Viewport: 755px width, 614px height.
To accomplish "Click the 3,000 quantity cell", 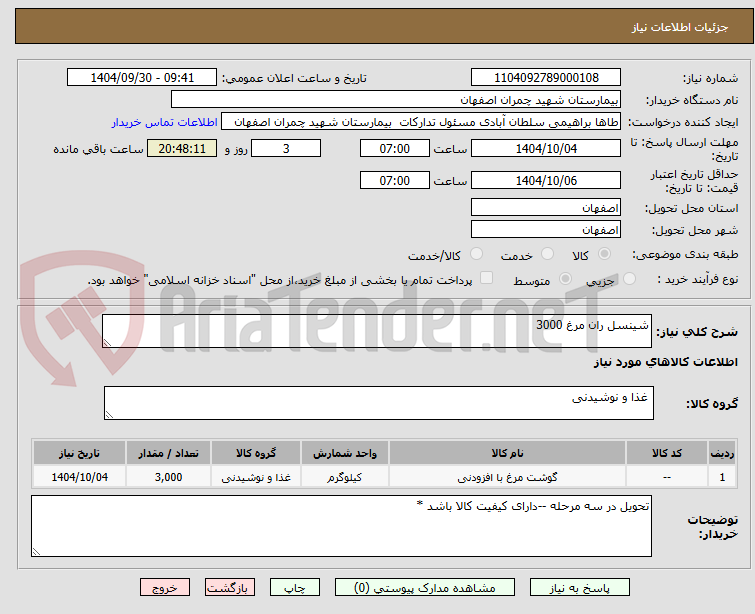I will pyautogui.click(x=169, y=477).
